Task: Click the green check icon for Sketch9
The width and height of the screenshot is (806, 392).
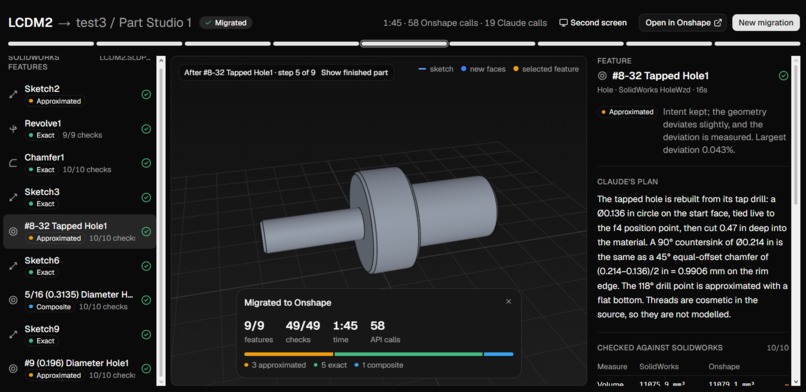Action: (x=146, y=334)
